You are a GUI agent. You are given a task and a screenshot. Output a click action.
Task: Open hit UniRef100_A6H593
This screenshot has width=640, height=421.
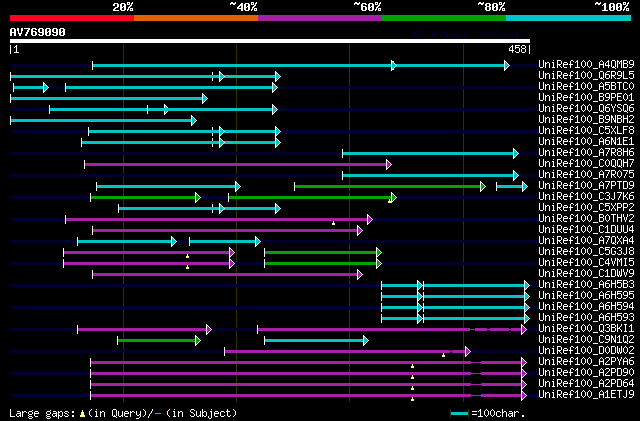(x=586, y=318)
